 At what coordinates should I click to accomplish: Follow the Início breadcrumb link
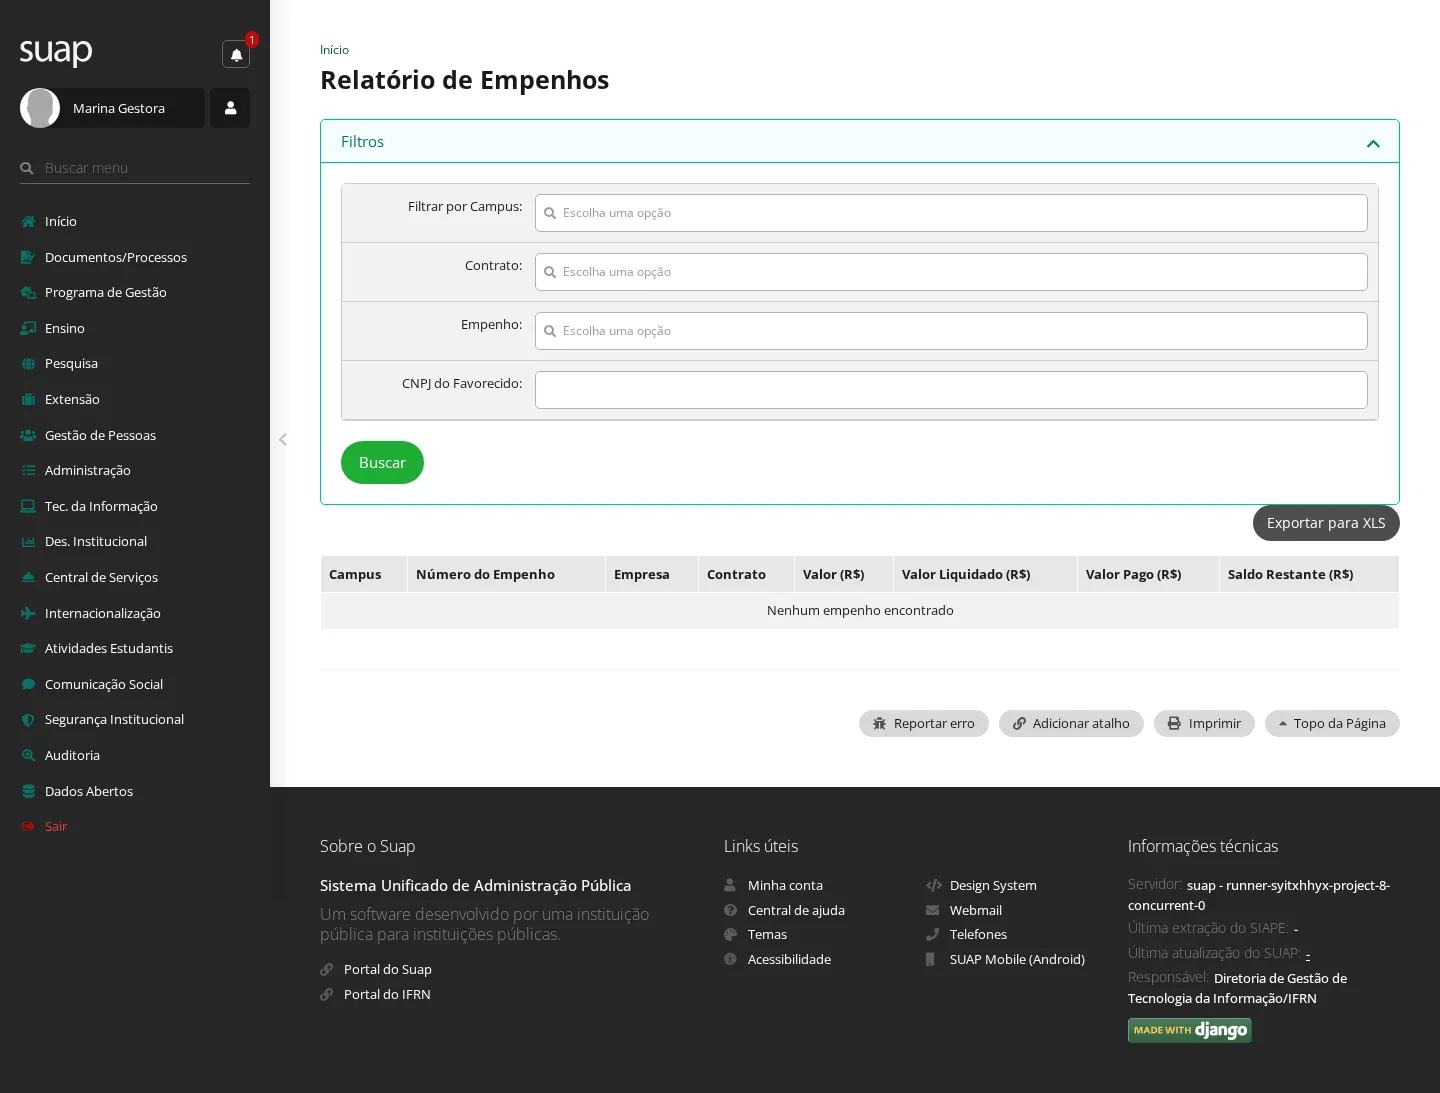(334, 50)
